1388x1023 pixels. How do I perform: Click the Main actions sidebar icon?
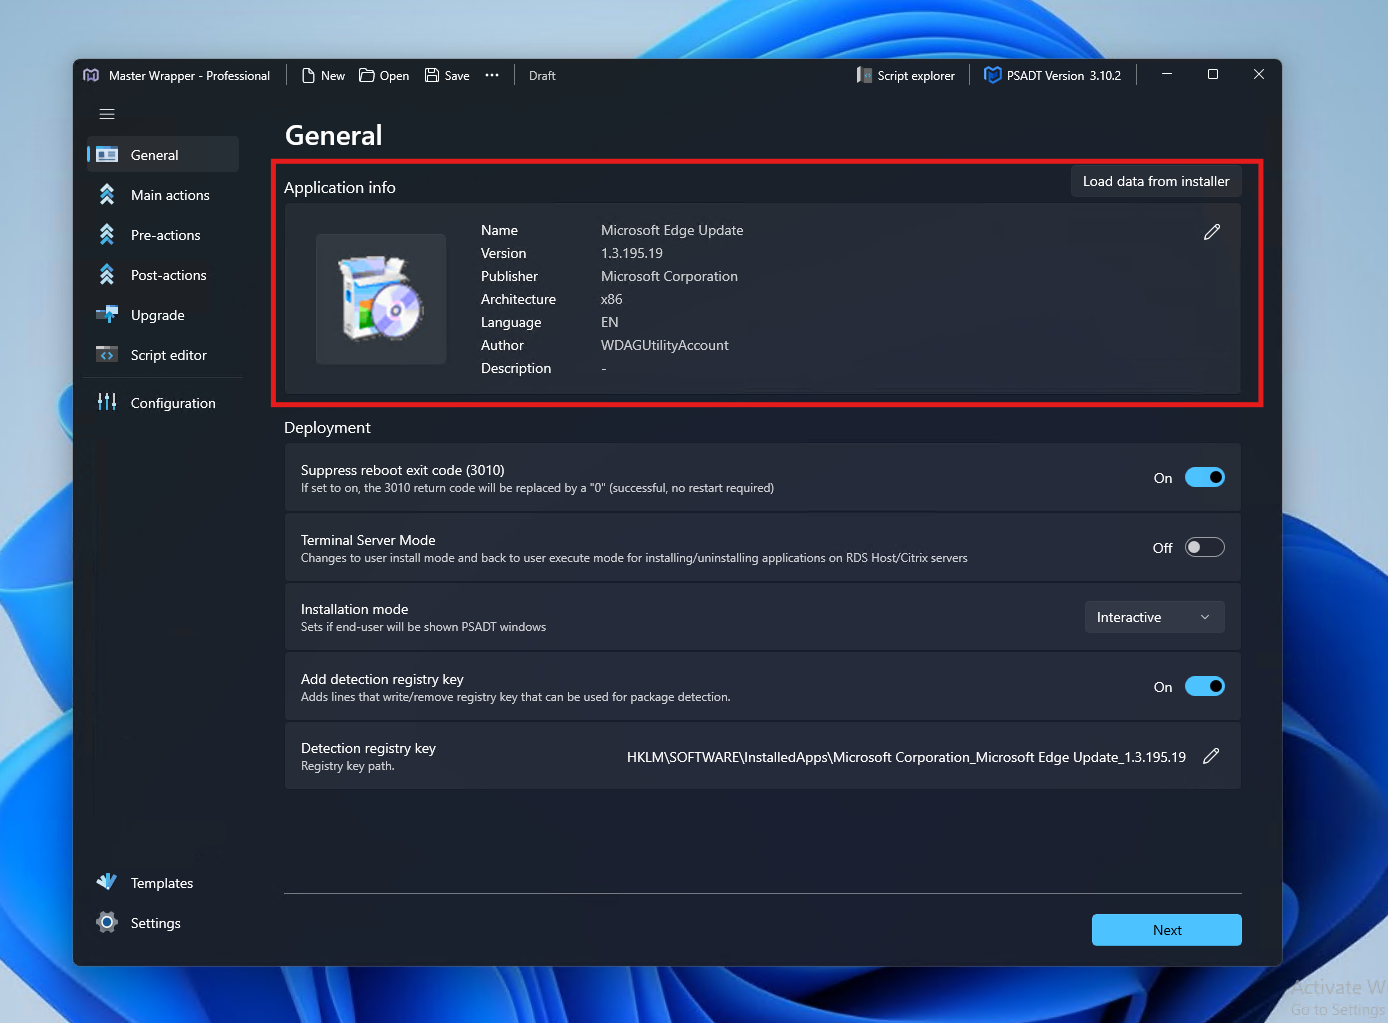(x=107, y=195)
